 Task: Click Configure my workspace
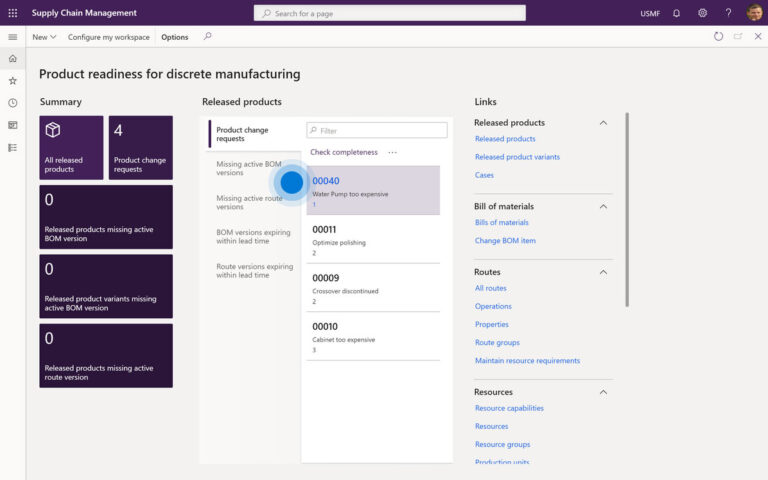click(109, 37)
